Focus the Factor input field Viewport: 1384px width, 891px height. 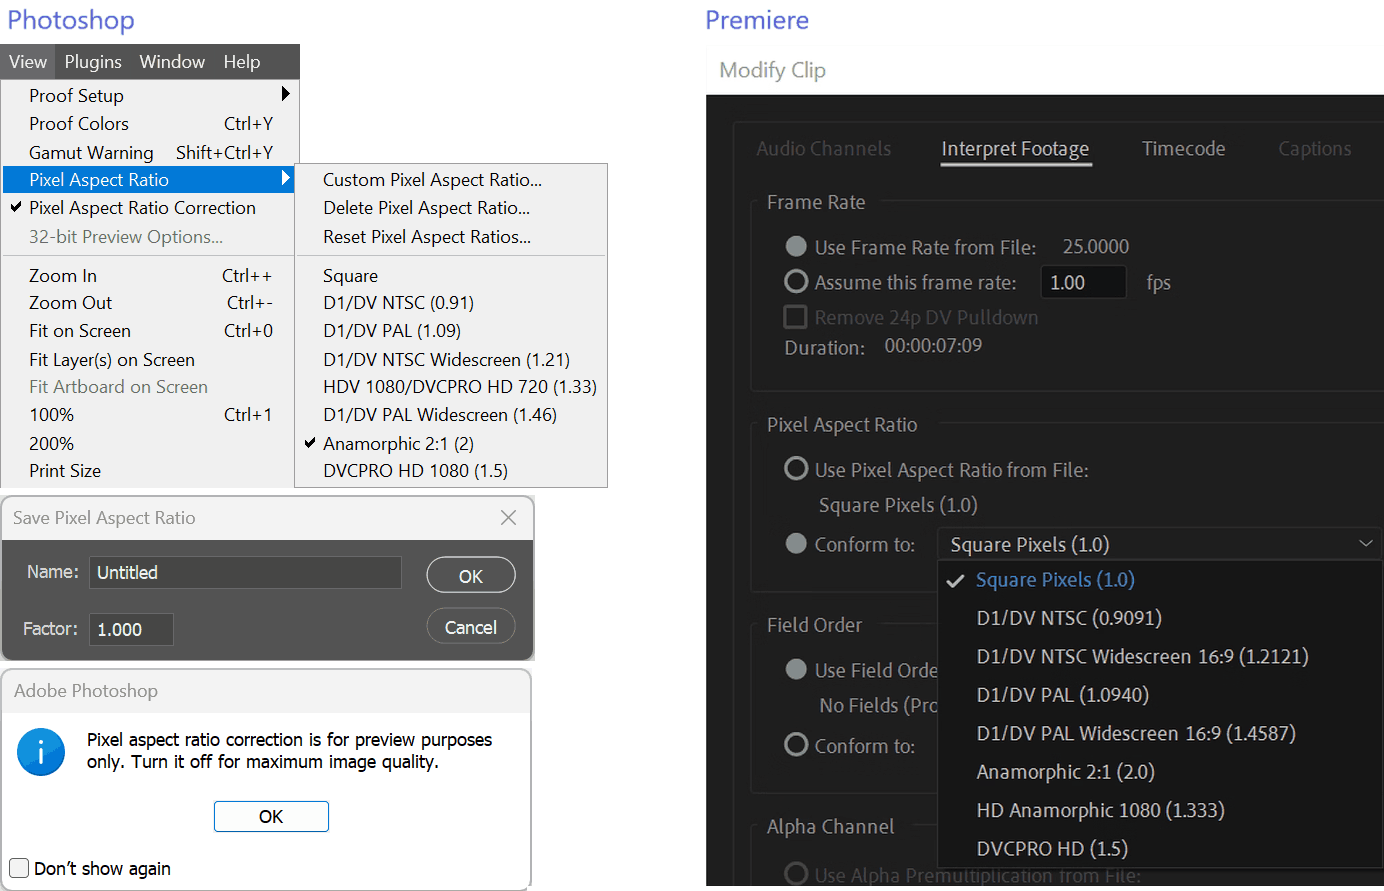click(x=131, y=630)
